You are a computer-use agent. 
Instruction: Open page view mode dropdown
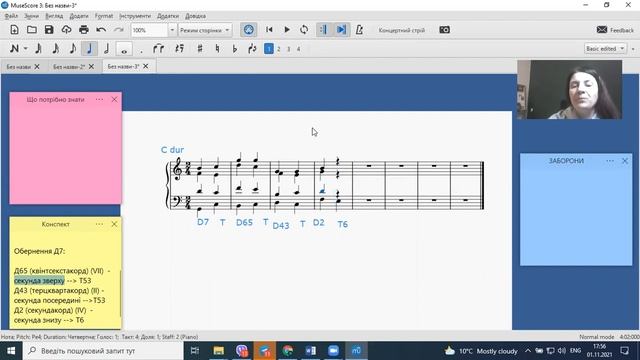[205, 30]
